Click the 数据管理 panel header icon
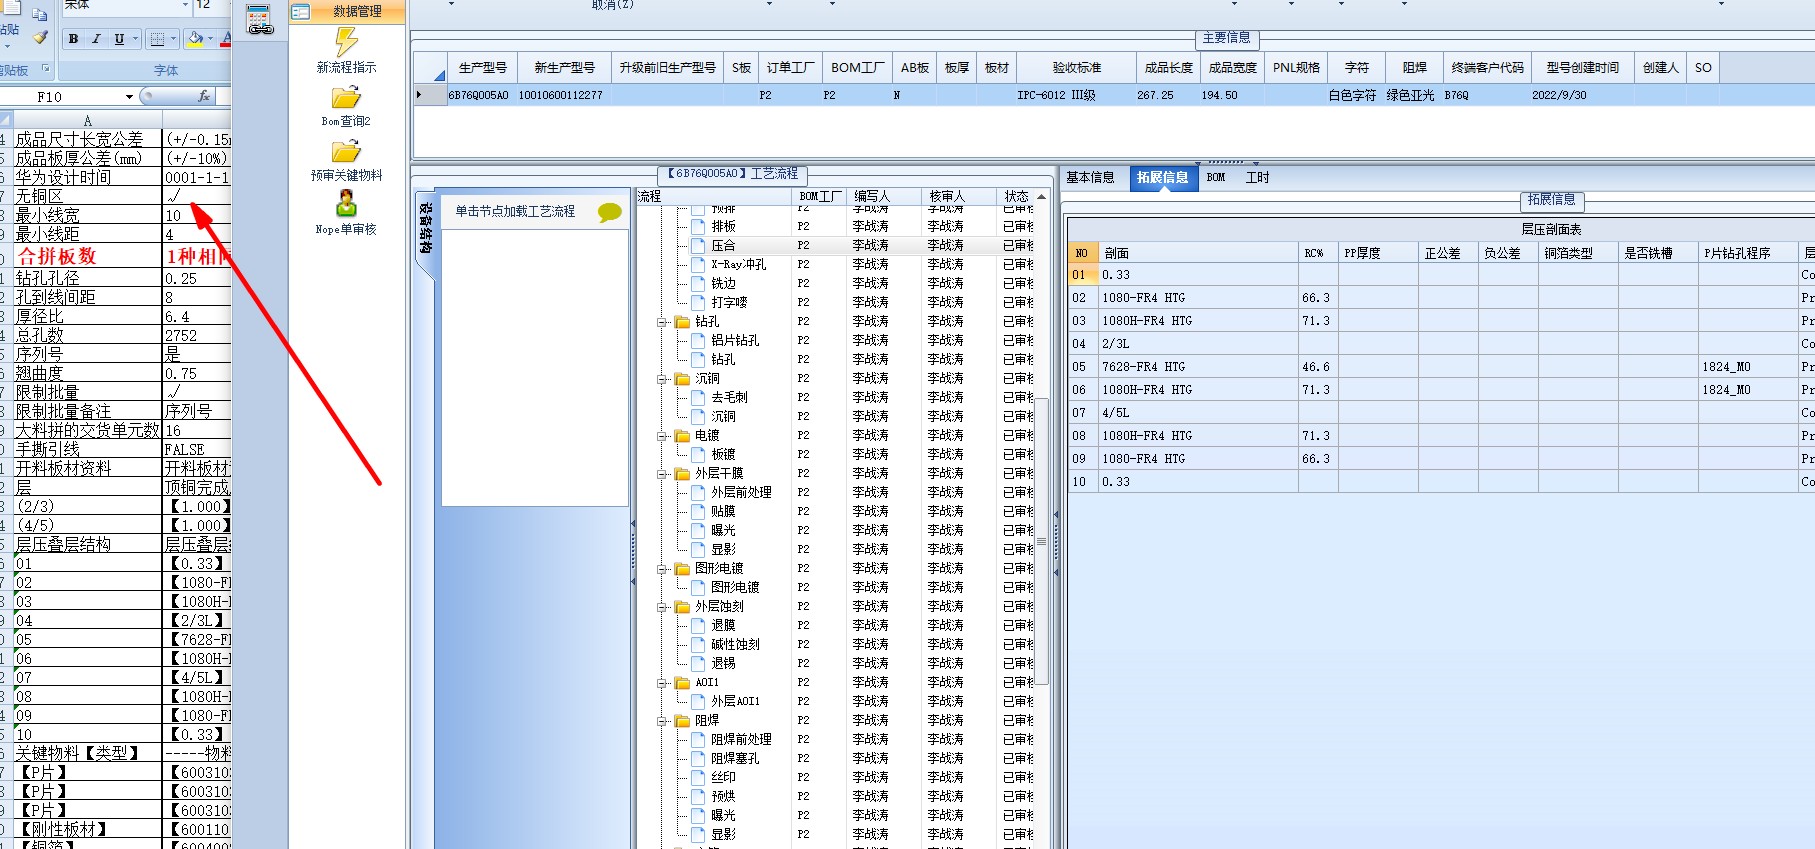1815x849 pixels. click(x=300, y=12)
